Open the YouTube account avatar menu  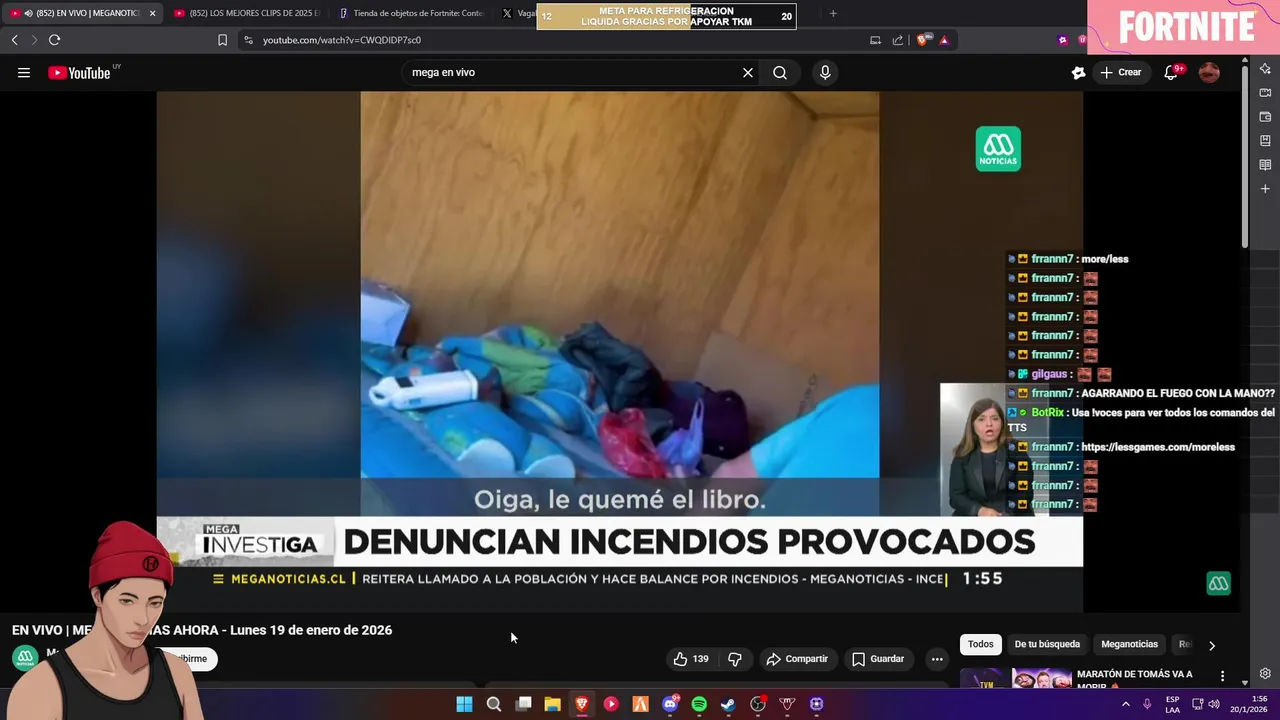pos(1209,72)
